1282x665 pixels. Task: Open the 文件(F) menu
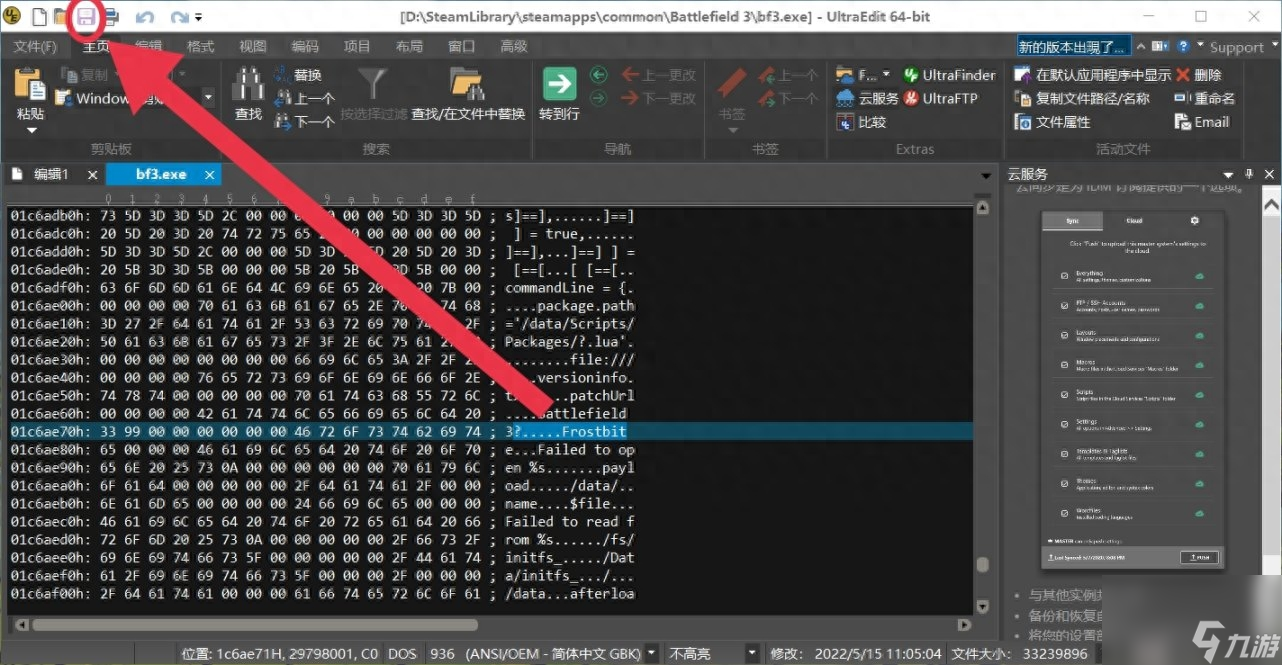(x=35, y=47)
